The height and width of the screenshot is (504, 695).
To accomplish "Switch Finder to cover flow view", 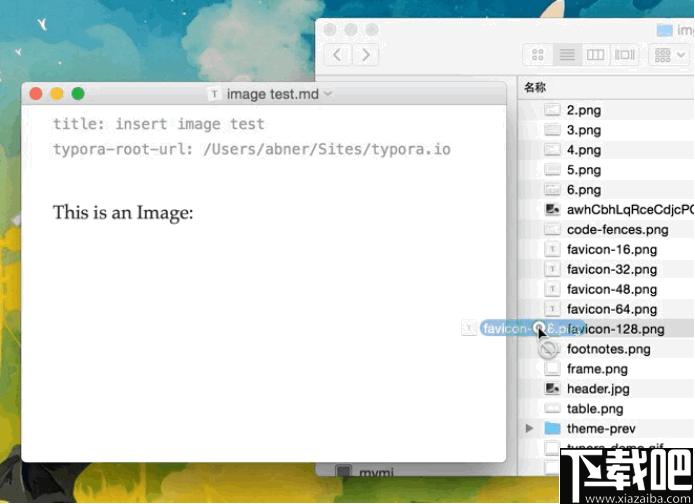I will [624, 55].
